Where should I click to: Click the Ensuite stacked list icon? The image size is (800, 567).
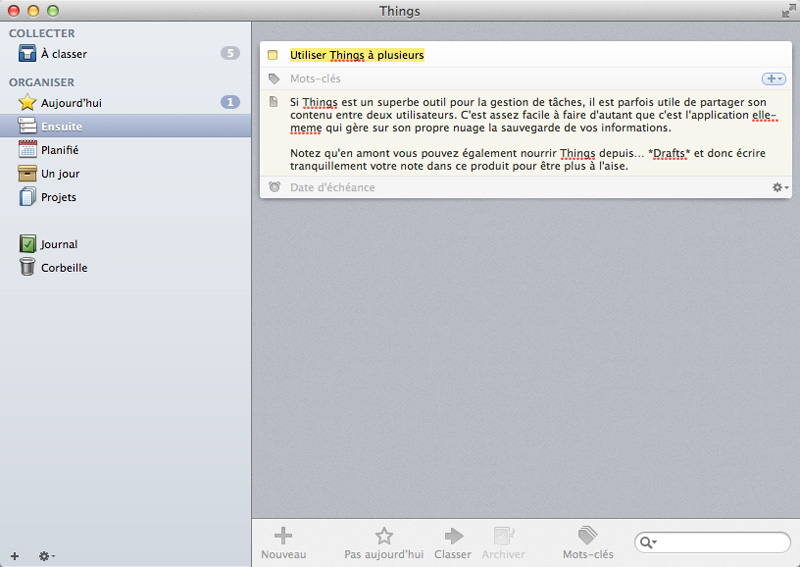point(27,126)
